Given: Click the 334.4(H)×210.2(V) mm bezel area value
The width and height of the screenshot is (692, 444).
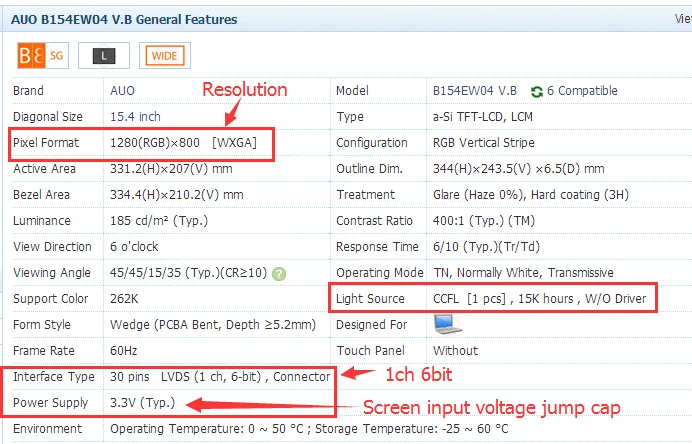Looking at the screenshot, I should [177, 195].
